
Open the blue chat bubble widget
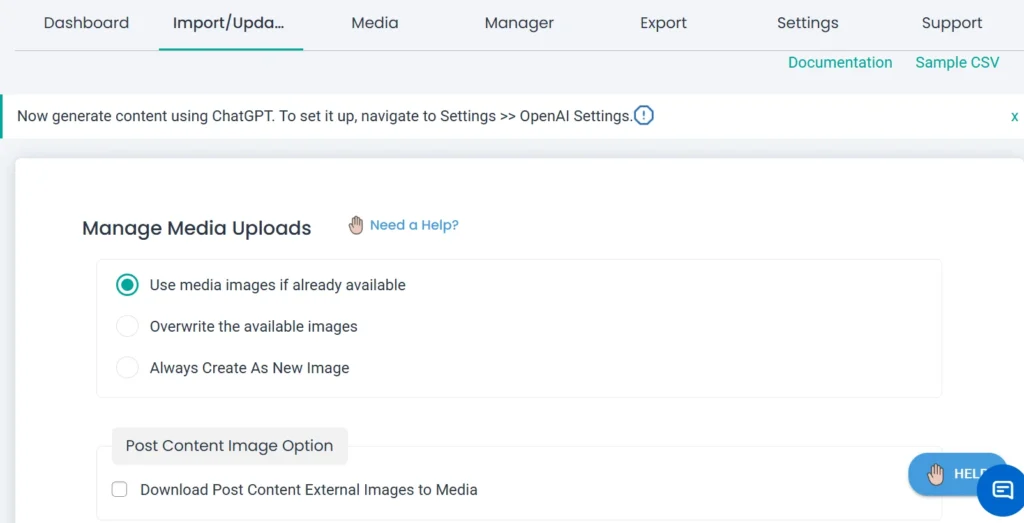click(x=1001, y=490)
